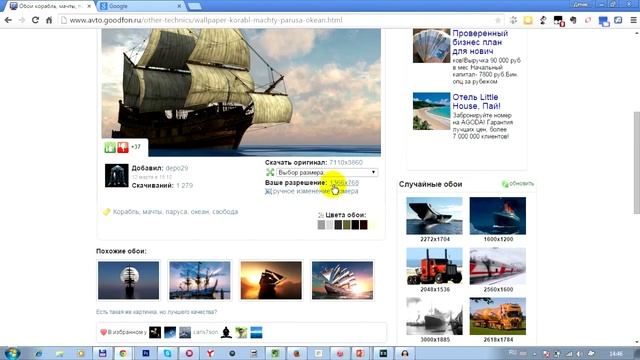The width and height of the screenshot is (640, 360).
Task: Bookmark this page with the star icon
Action: 498,20
